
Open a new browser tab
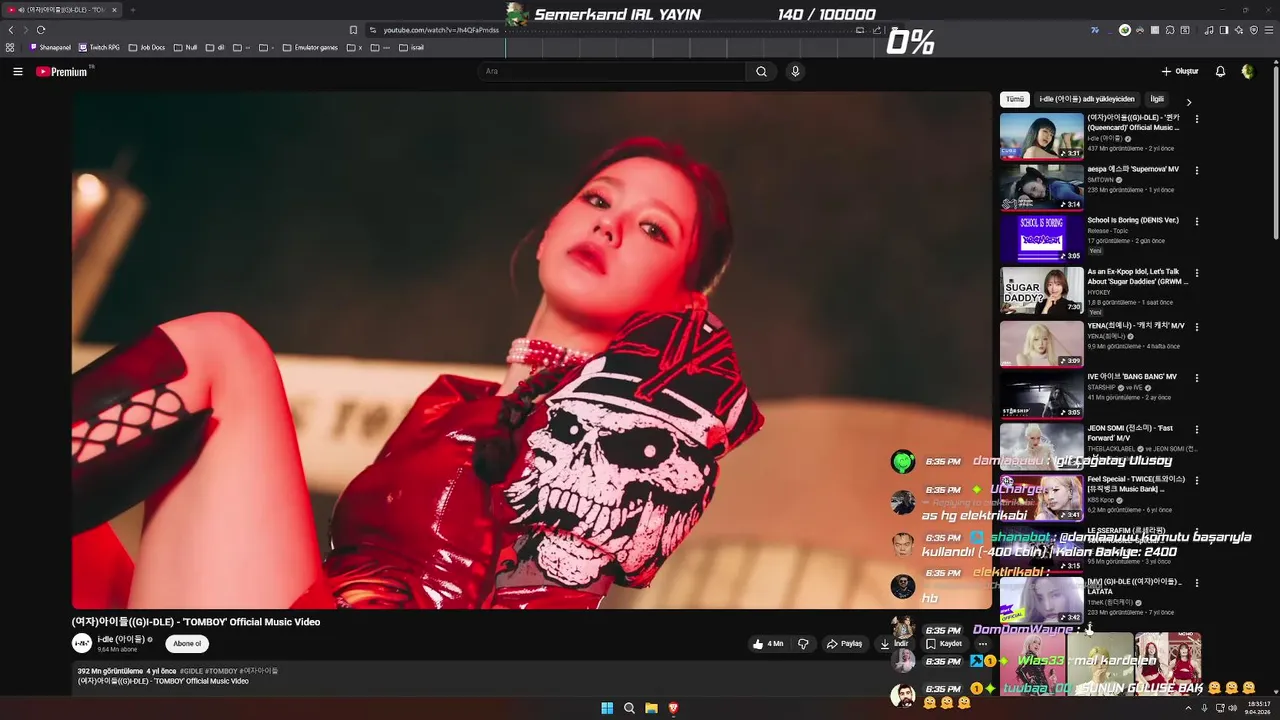pos(132,10)
